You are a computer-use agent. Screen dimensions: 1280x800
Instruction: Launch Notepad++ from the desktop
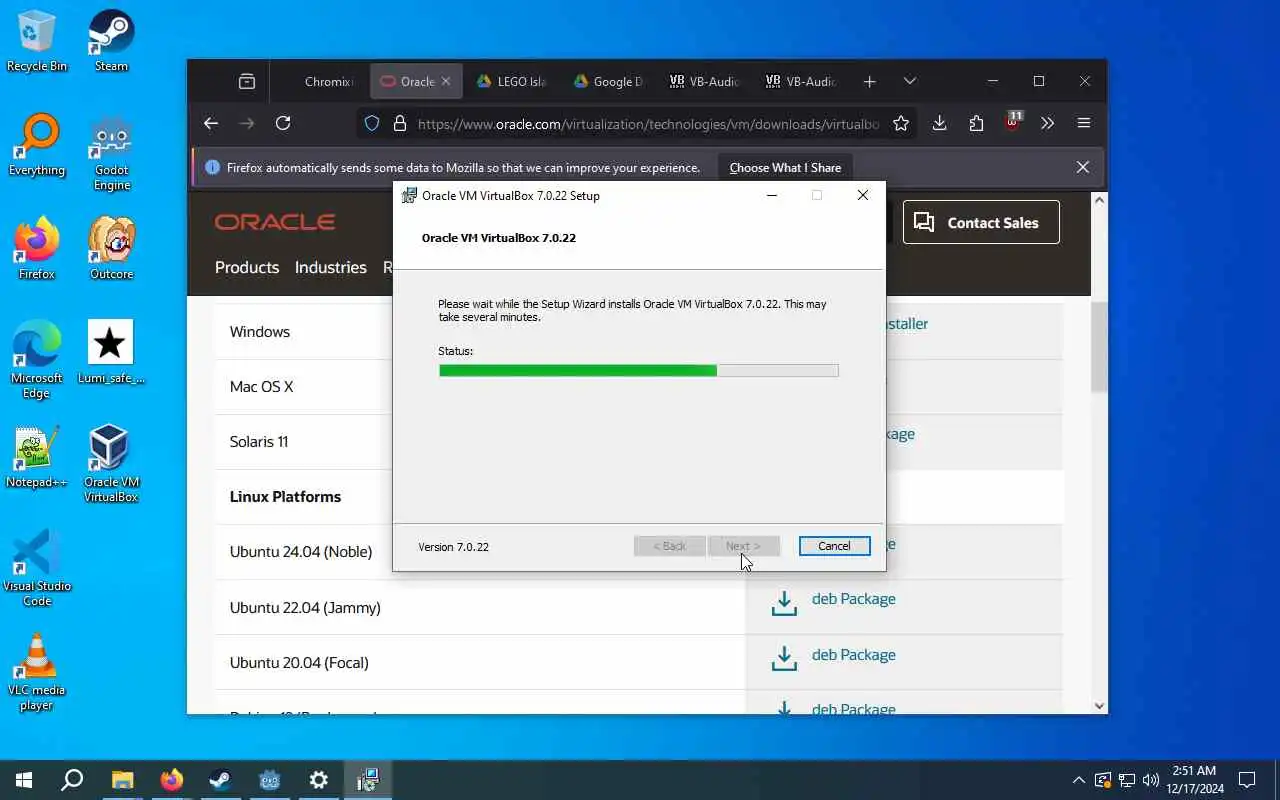[37, 457]
